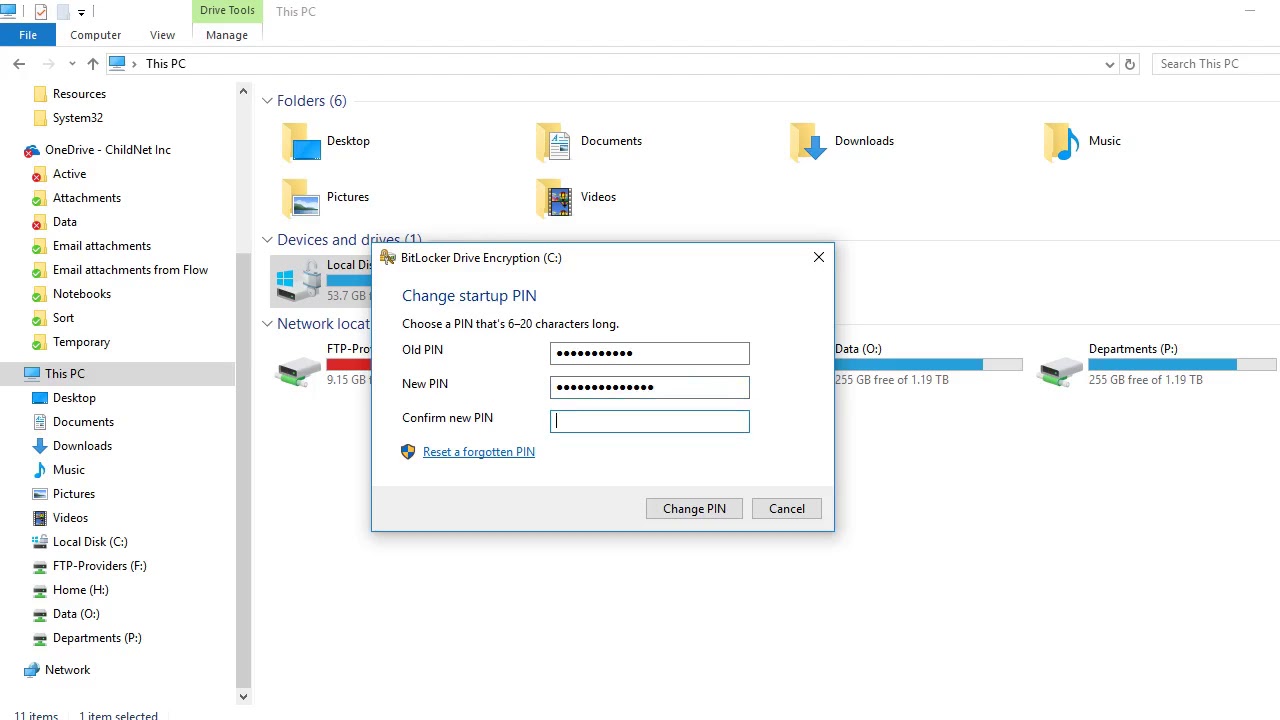Image resolution: width=1280 pixels, height=720 pixels.
Task: Close the BitLocker Drive Encryption dialog
Action: (819, 258)
